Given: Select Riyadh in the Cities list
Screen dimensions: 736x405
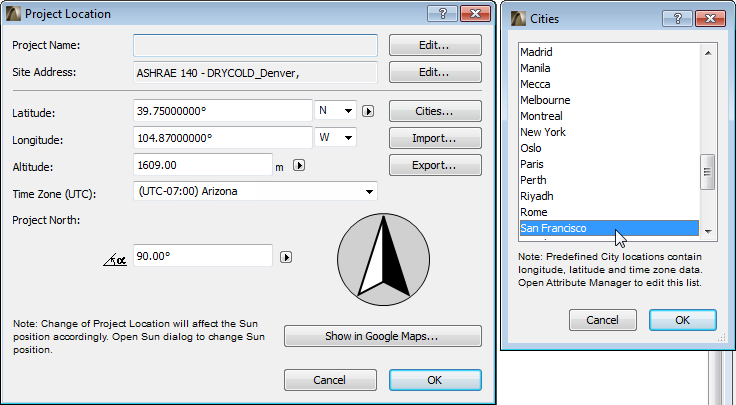Looking at the screenshot, I should (609, 196).
